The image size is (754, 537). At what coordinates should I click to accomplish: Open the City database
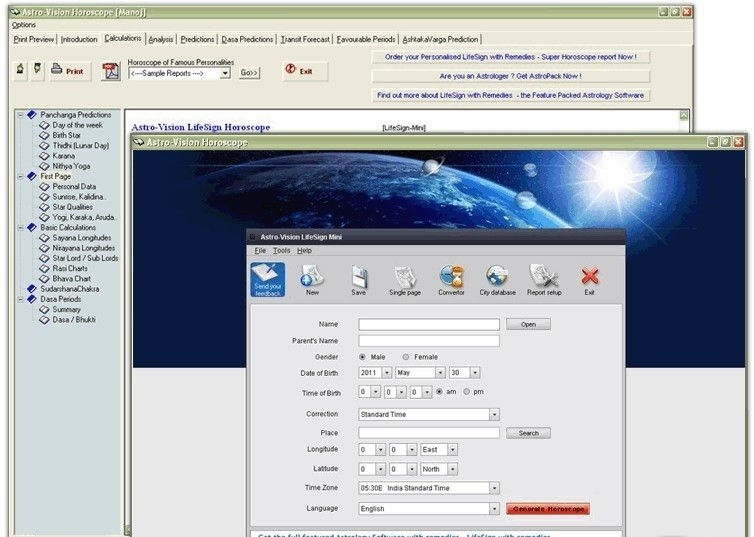point(497,279)
